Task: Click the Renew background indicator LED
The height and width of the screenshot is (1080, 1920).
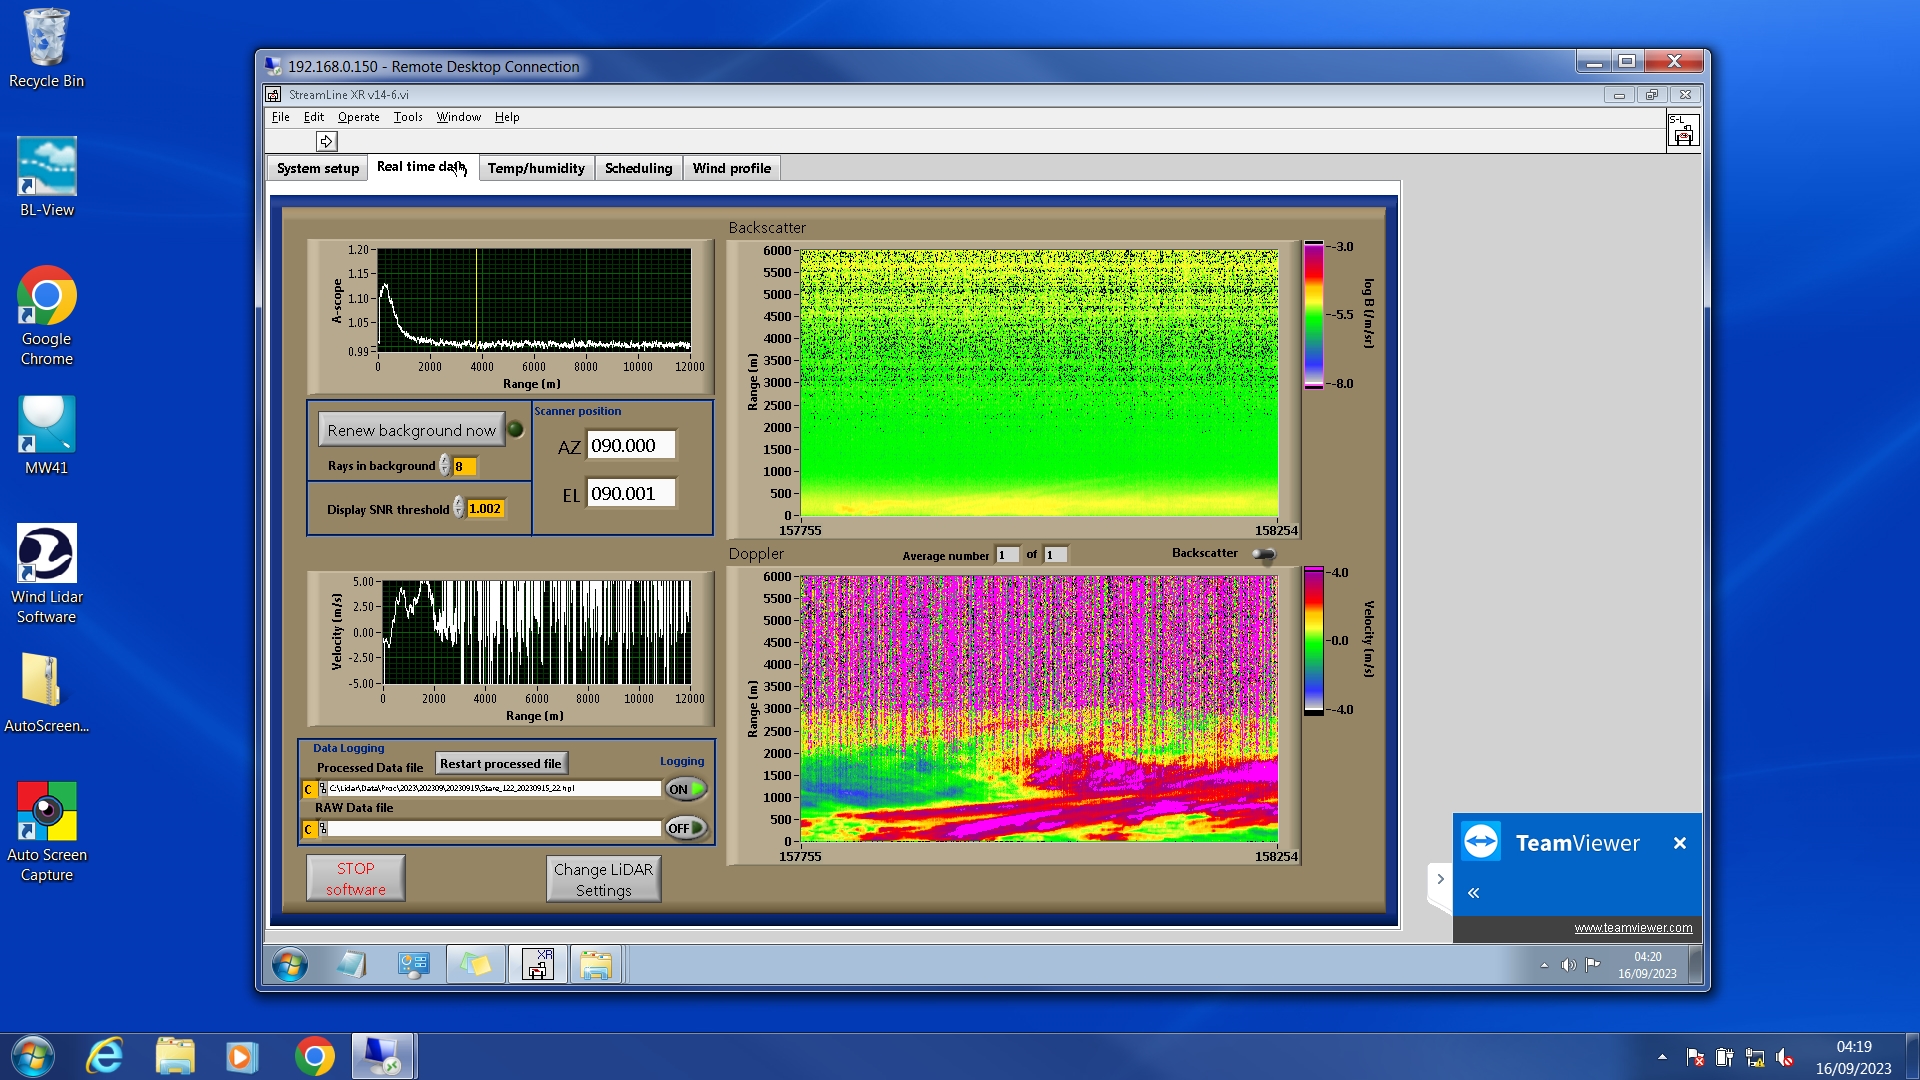Action: coord(515,430)
